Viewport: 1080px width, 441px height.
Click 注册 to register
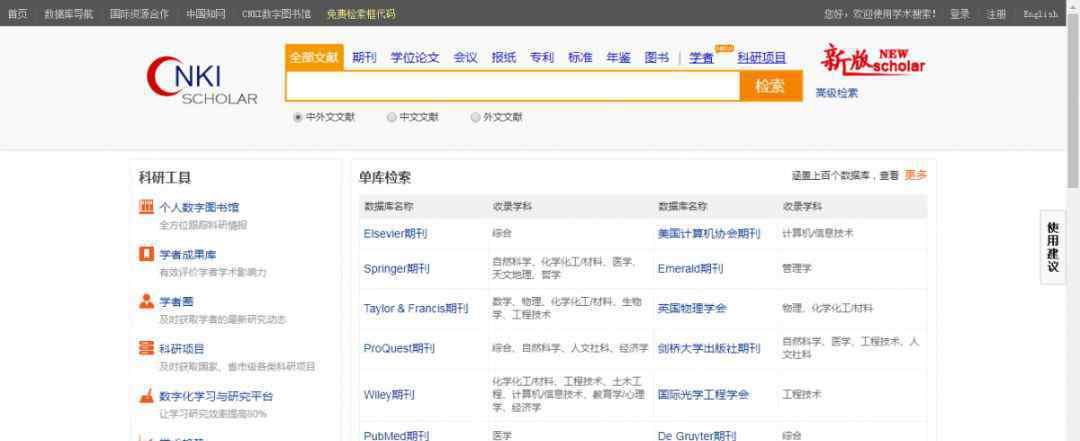click(996, 14)
